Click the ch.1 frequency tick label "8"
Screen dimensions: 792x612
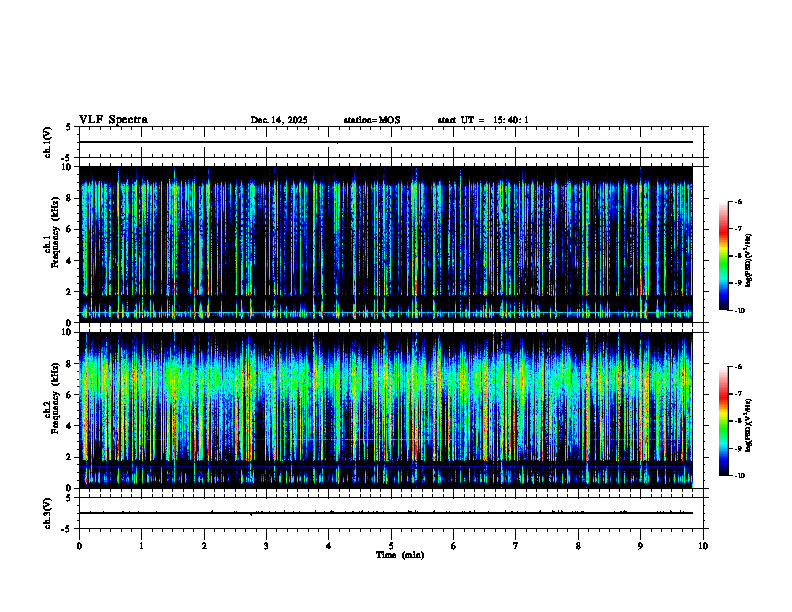(x=70, y=198)
